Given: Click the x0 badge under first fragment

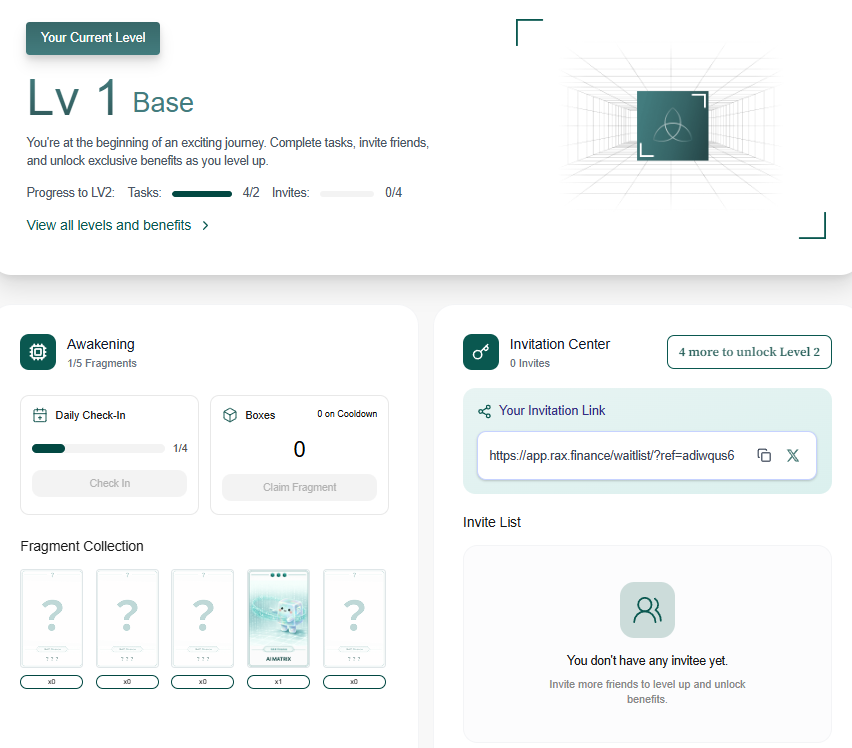Looking at the screenshot, I should coord(52,682).
